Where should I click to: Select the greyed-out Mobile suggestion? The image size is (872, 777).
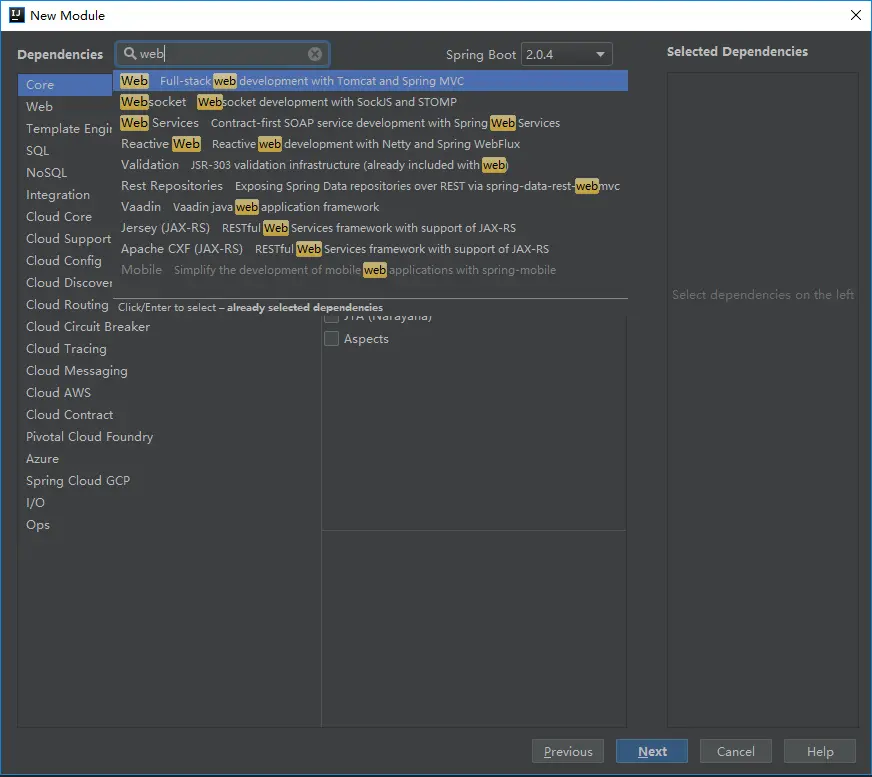pyautogui.click(x=370, y=270)
